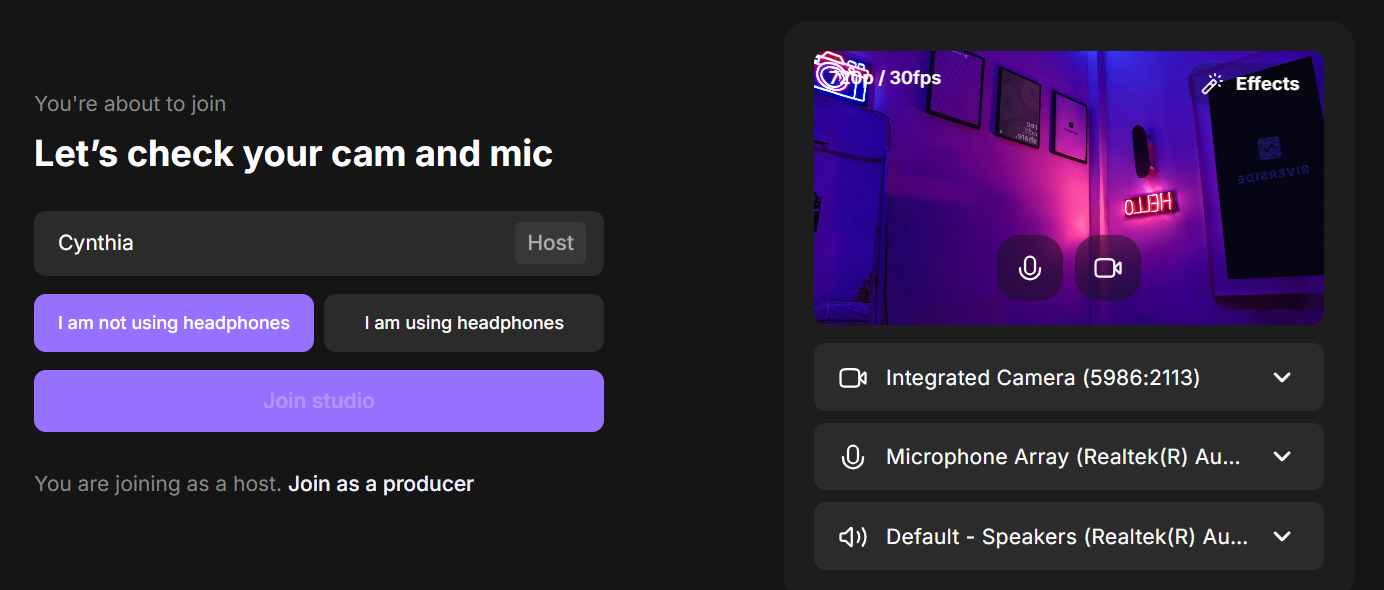
Task: Mute the microphone in the video preview
Action: pos(1029,268)
